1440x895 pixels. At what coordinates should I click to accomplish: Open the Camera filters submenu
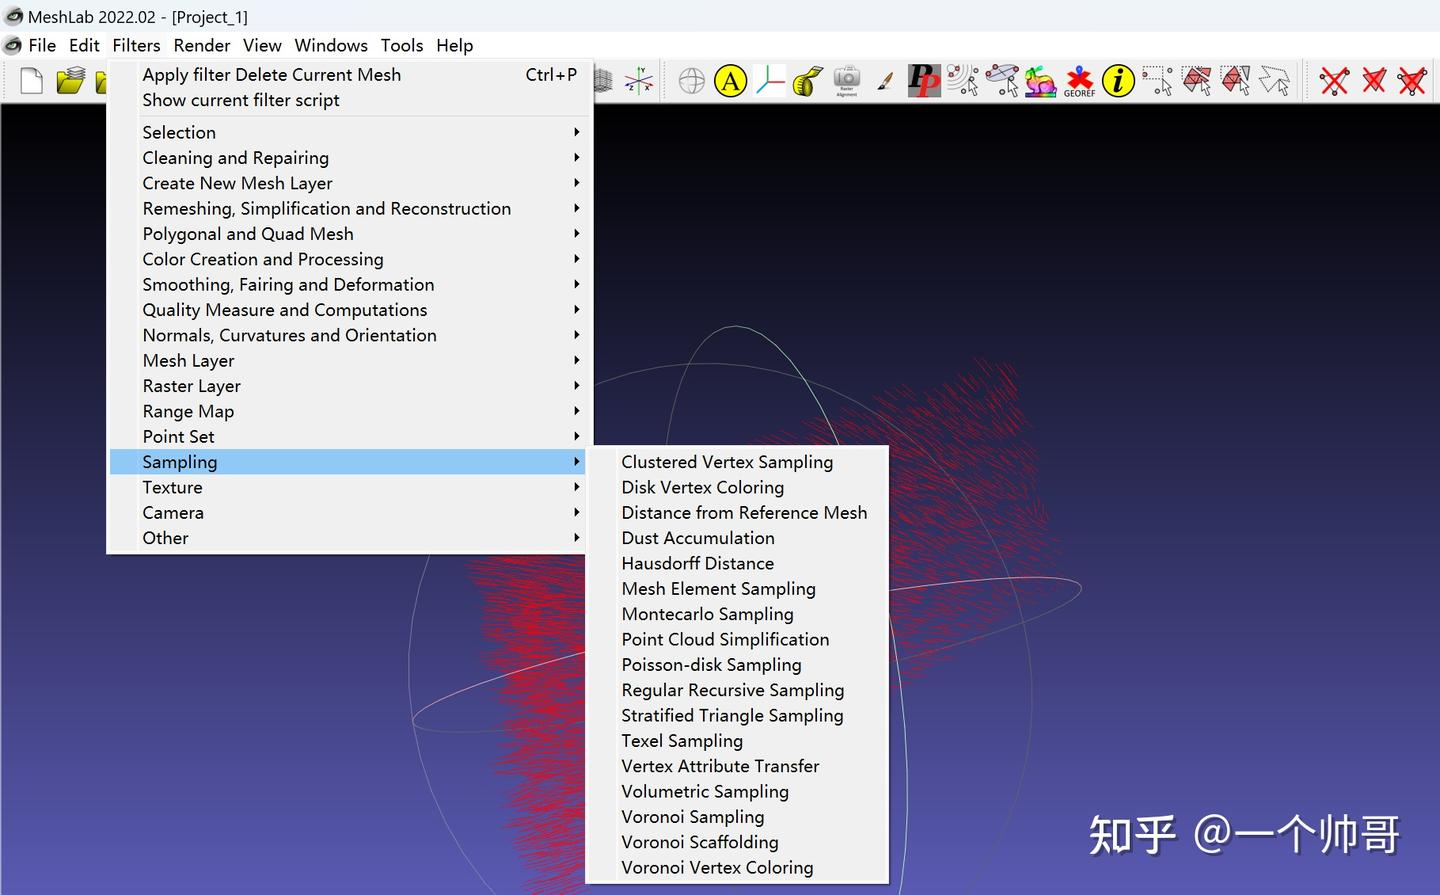coord(173,512)
